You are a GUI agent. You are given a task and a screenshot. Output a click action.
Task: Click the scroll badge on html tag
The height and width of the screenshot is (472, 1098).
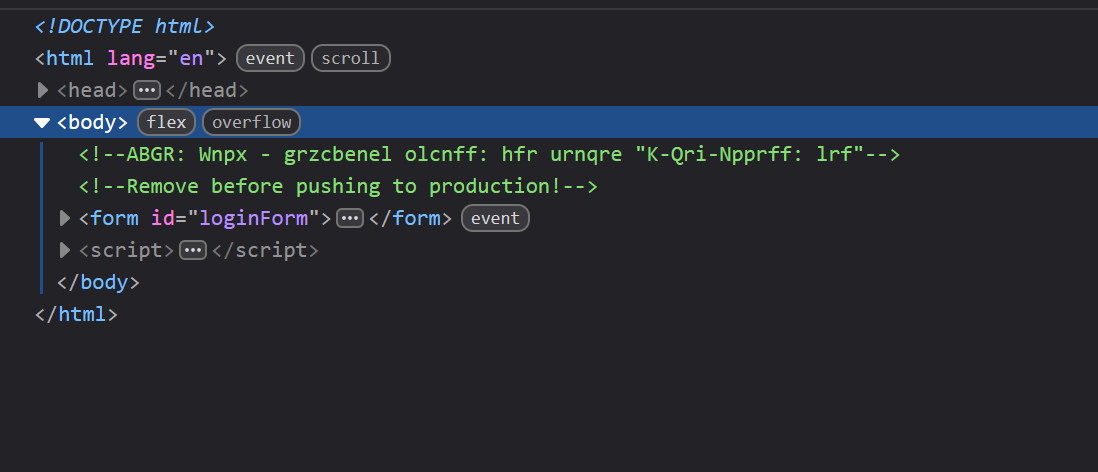click(x=350, y=58)
